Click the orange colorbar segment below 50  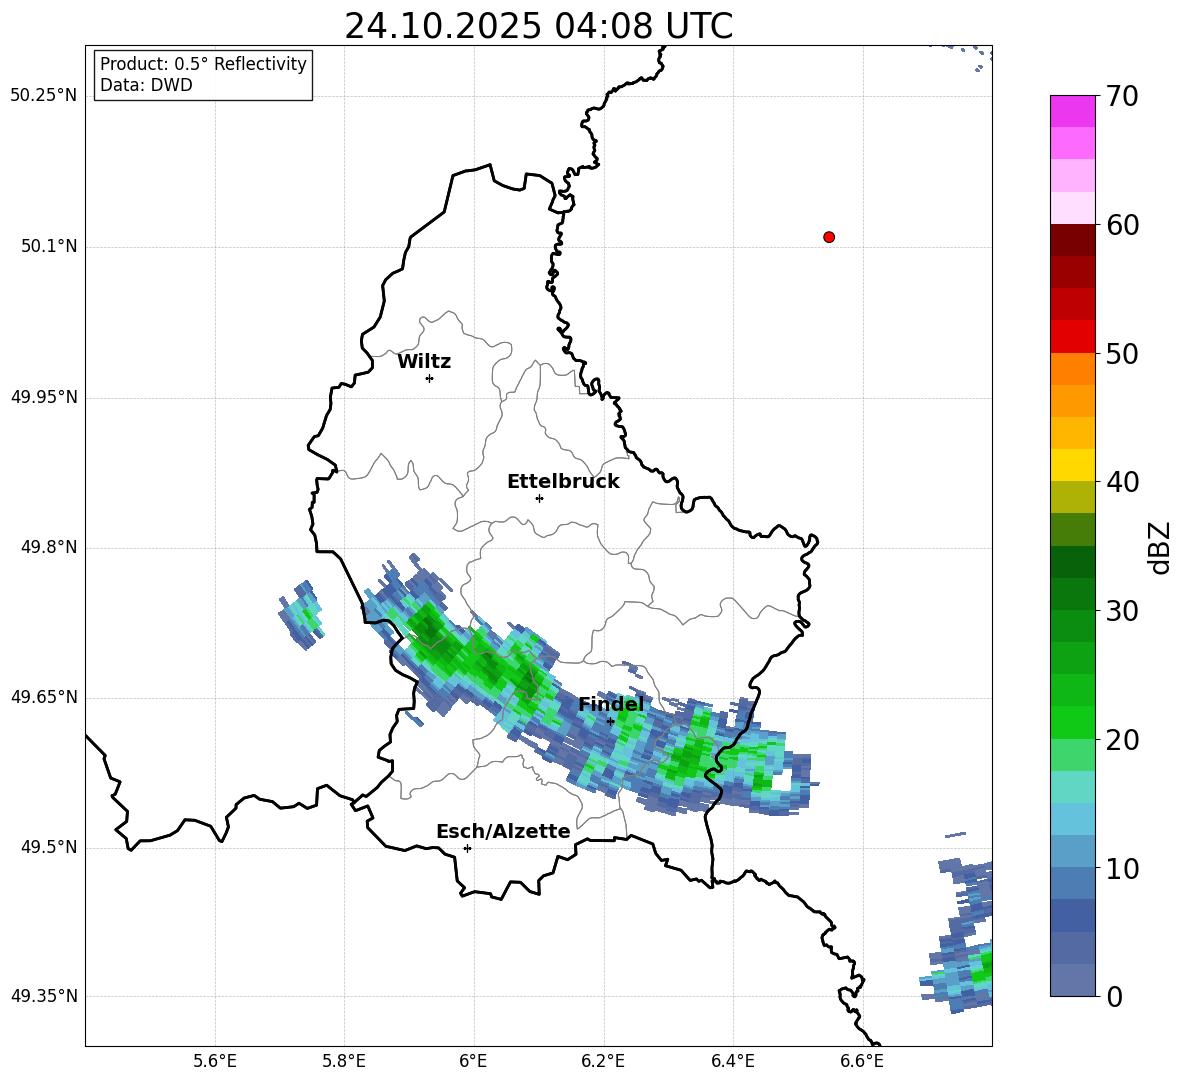1072,369
